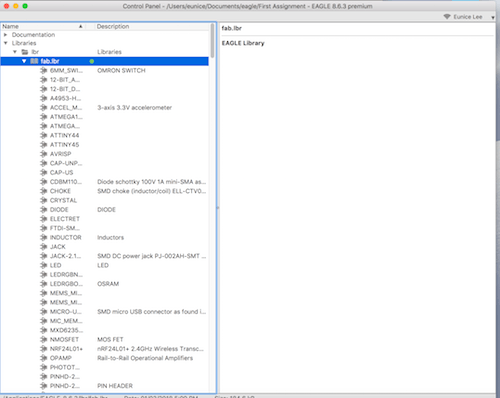Click the OSRAM description text
This screenshot has height=398, width=500.
coord(108,284)
